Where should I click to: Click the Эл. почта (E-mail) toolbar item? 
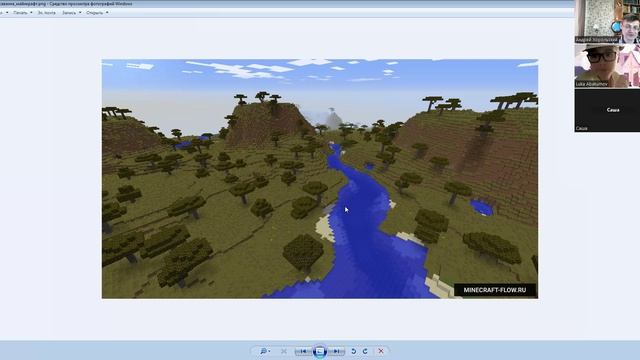47,13
